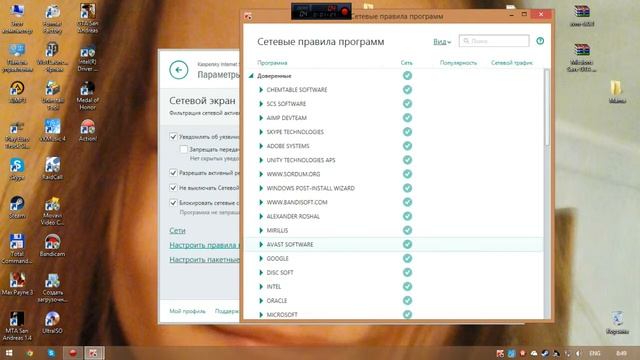Select the 'ALEXANDER ROSHAL' row

394,216
